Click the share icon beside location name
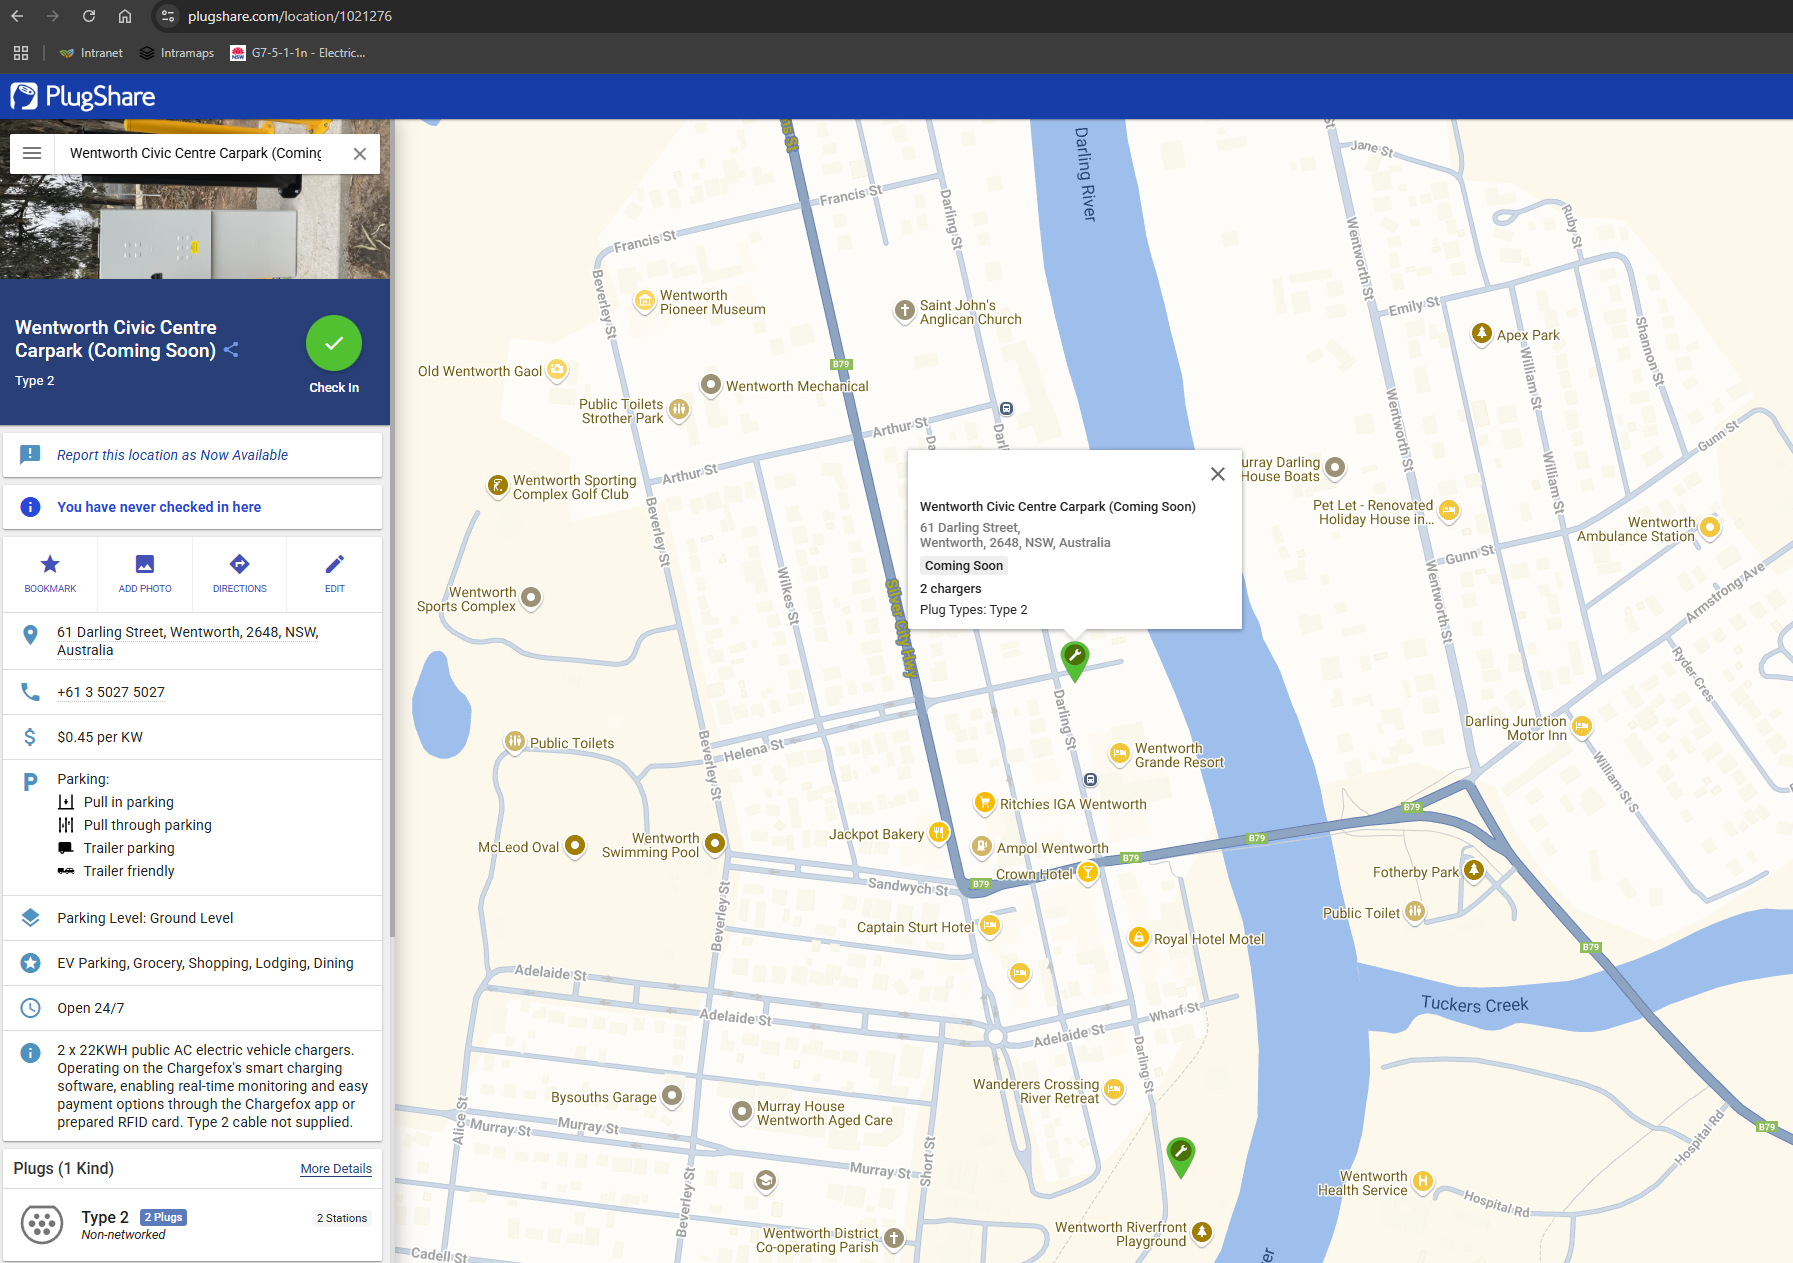 coord(231,350)
